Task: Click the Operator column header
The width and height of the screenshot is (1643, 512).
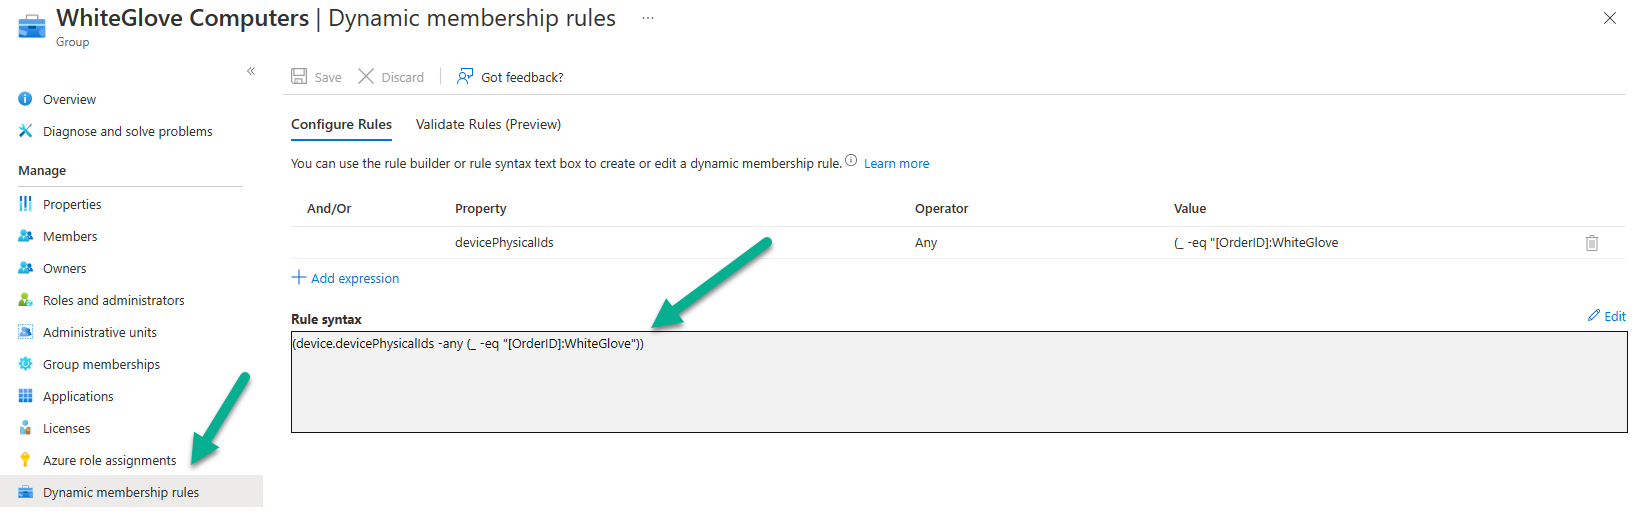Action: click(x=942, y=208)
